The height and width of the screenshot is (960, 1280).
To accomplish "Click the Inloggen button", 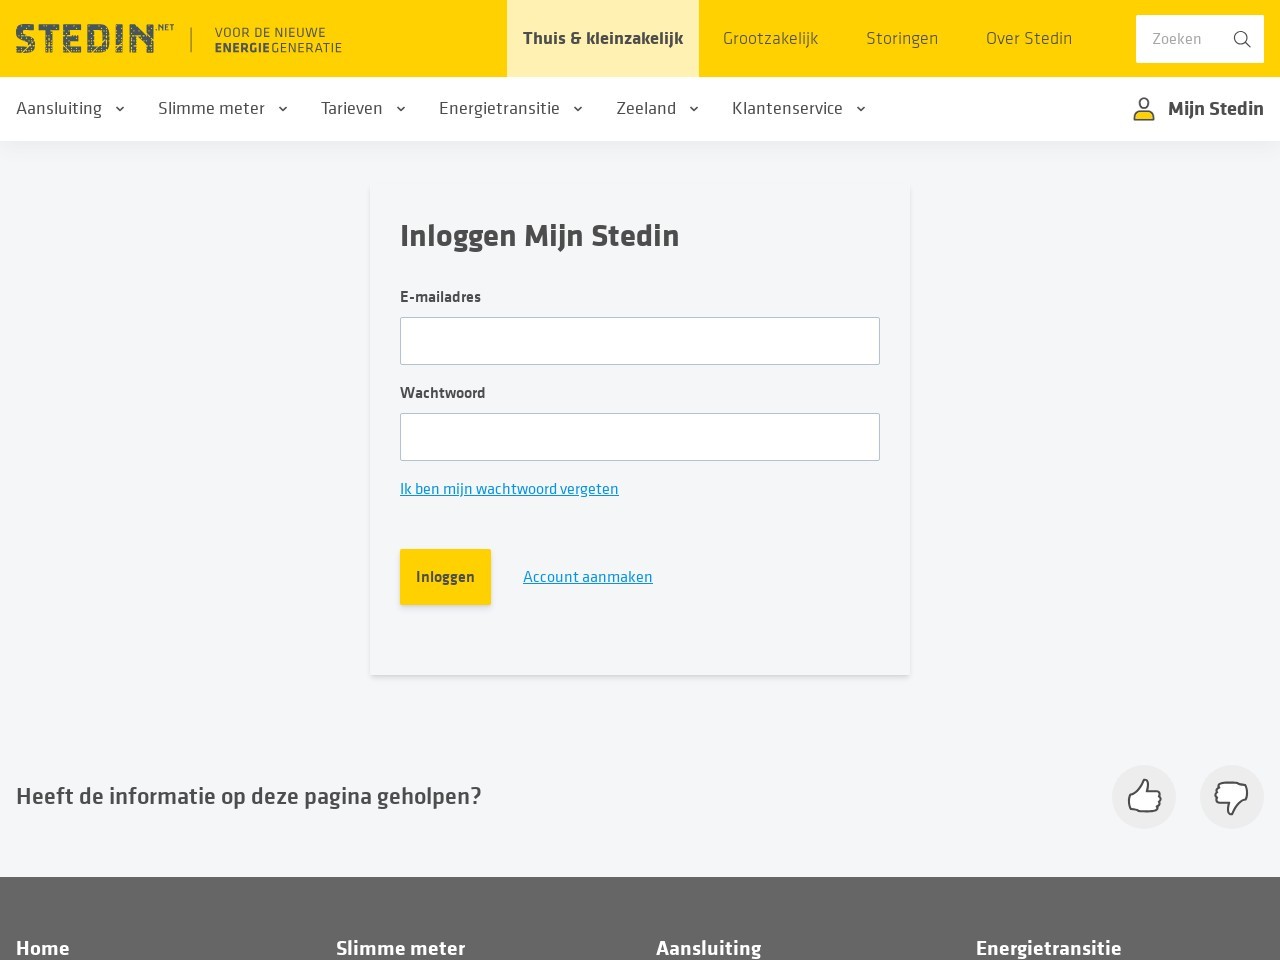I will coord(445,577).
